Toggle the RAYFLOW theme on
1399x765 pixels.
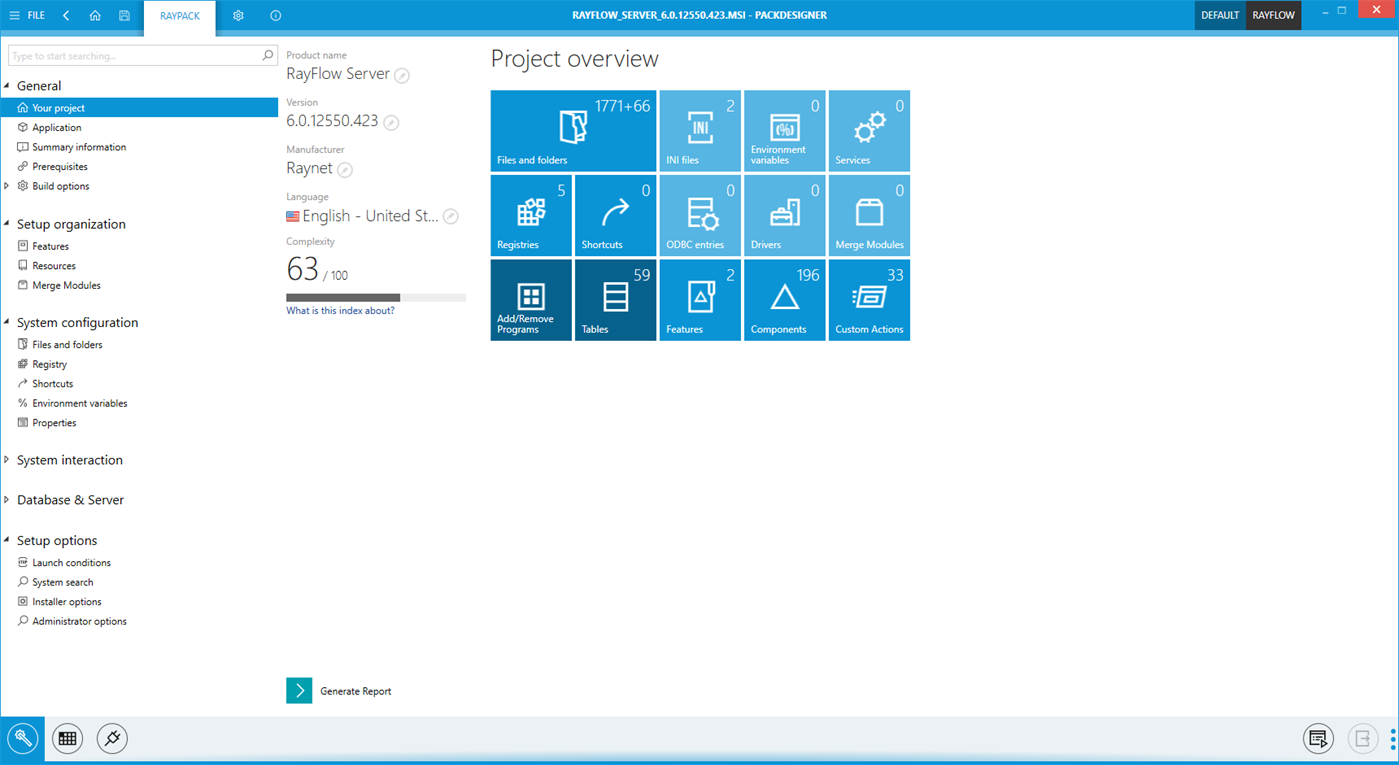[1272, 15]
